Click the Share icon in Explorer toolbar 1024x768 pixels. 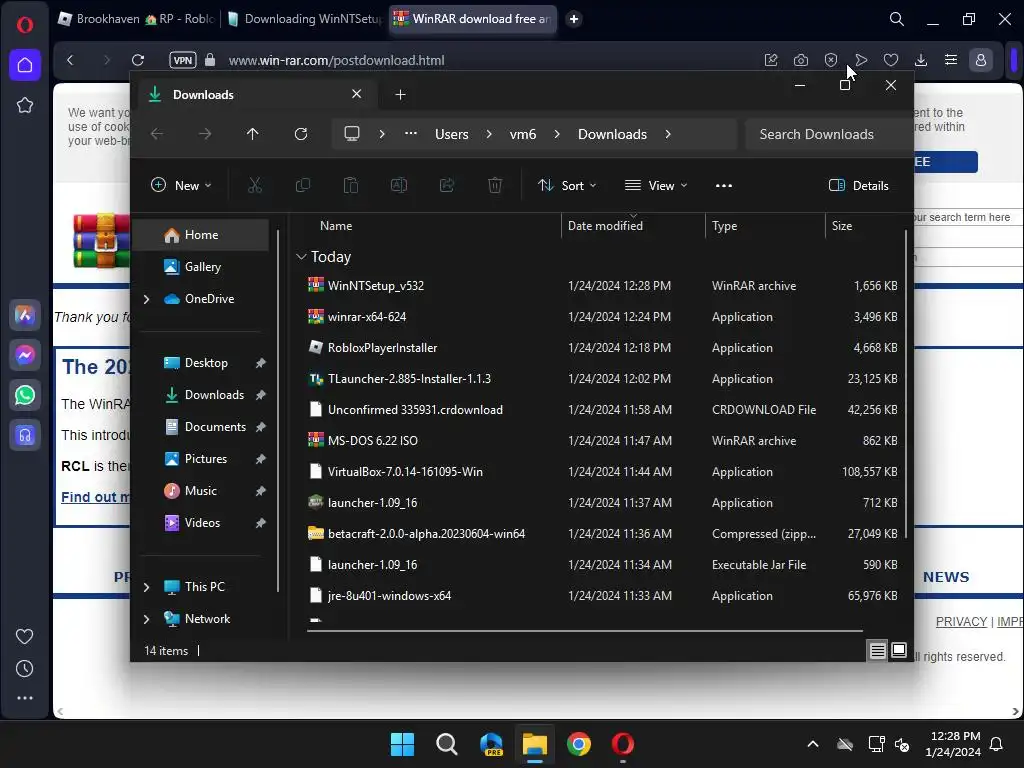click(447, 185)
